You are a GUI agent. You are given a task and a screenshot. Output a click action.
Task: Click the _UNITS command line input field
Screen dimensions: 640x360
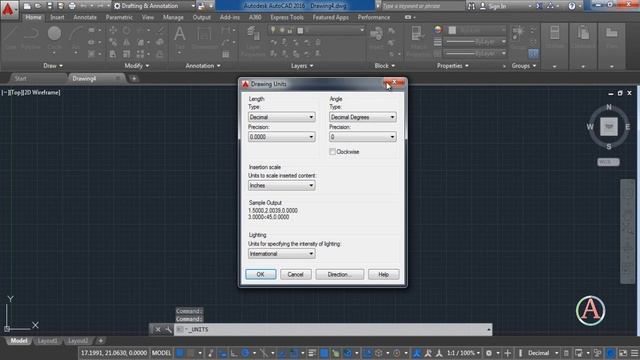click(x=333, y=329)
